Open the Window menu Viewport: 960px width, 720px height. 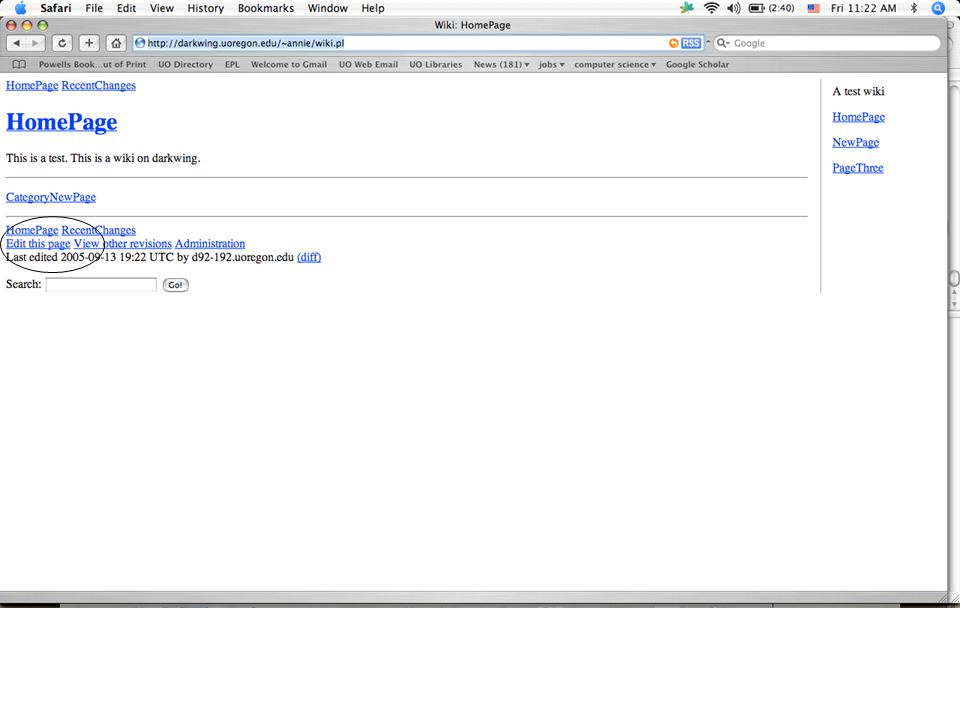pos(328,8)
